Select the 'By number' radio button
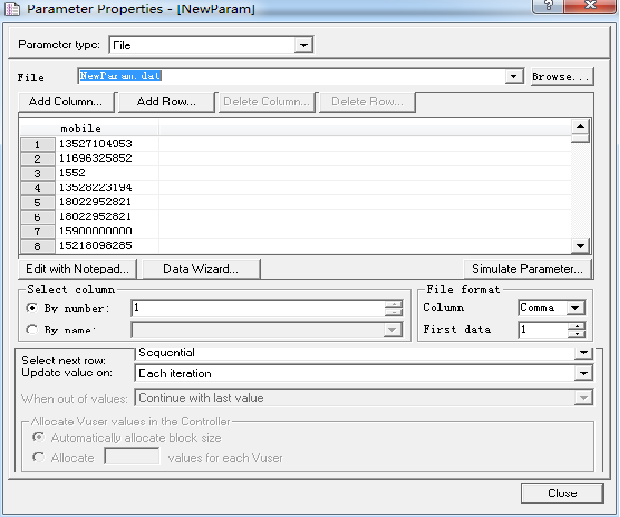The height and width of the screenshot is (517, 620). [x=31, y=308]
